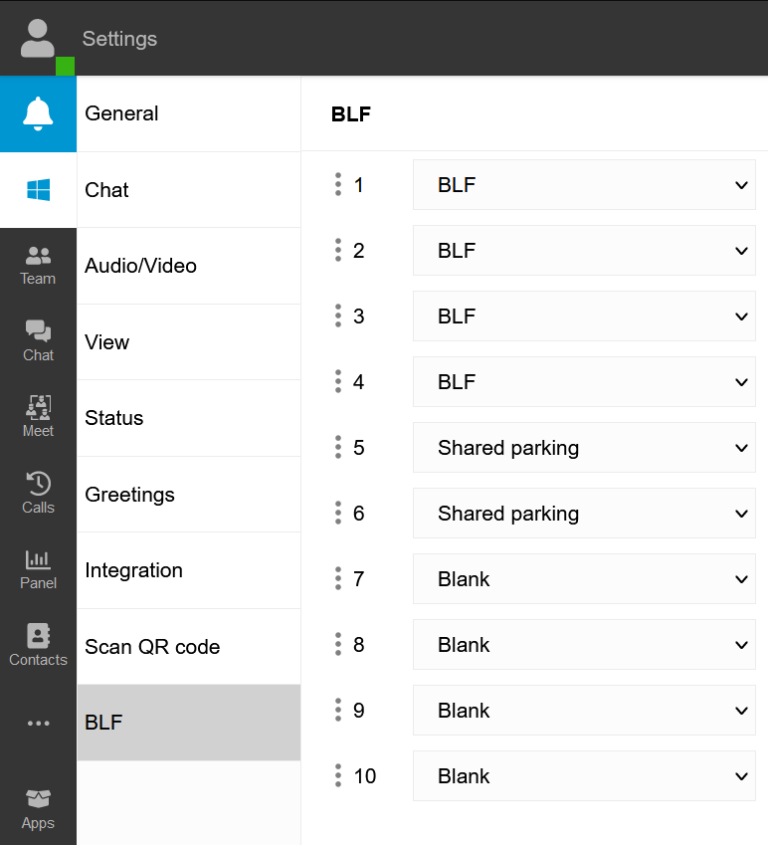Image resolution: width=768 pixels, height=845 pixels.
Task: Open the Meet section
Action: coord(38,417)
